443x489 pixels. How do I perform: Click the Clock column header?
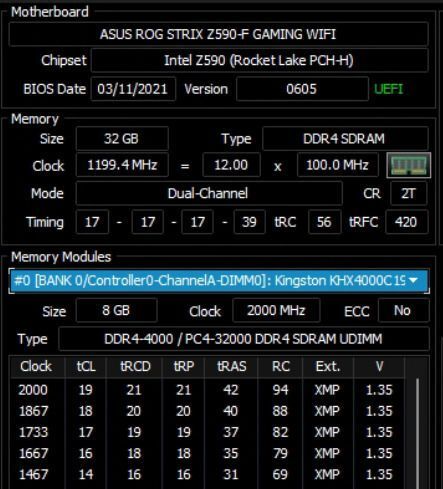point(37,367)
